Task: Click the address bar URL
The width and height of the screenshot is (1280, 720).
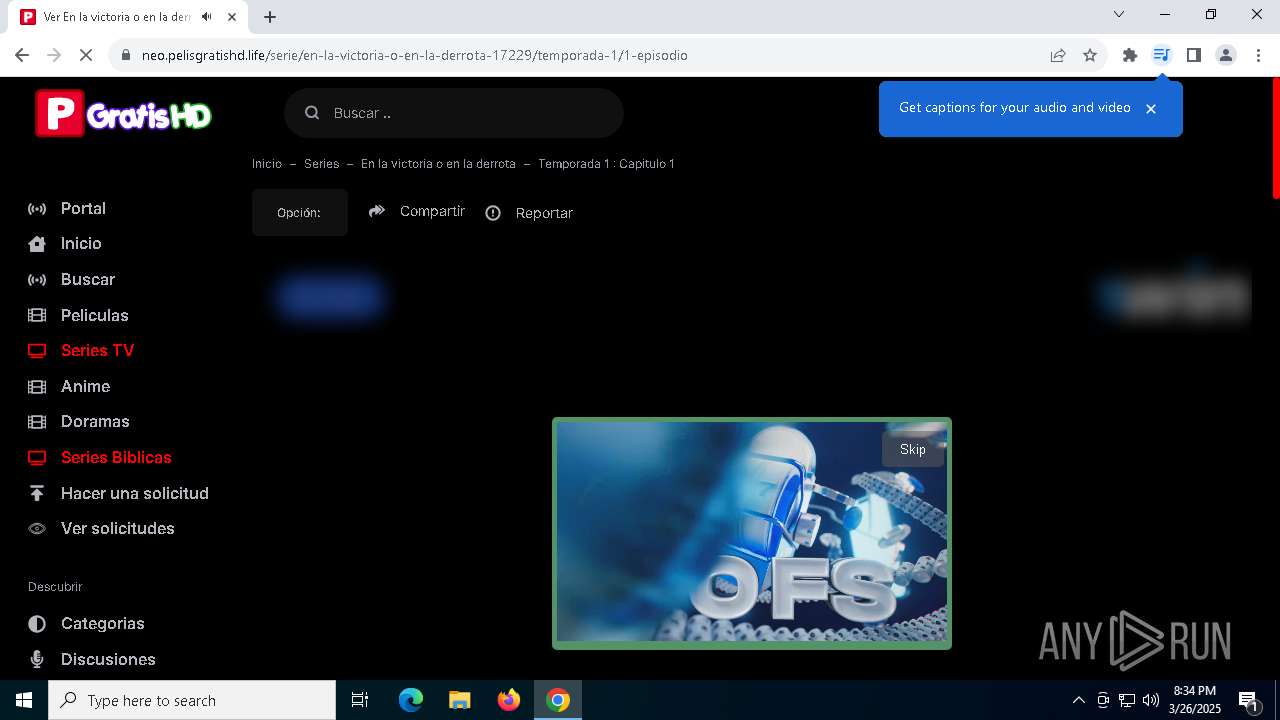Action: 415,55
